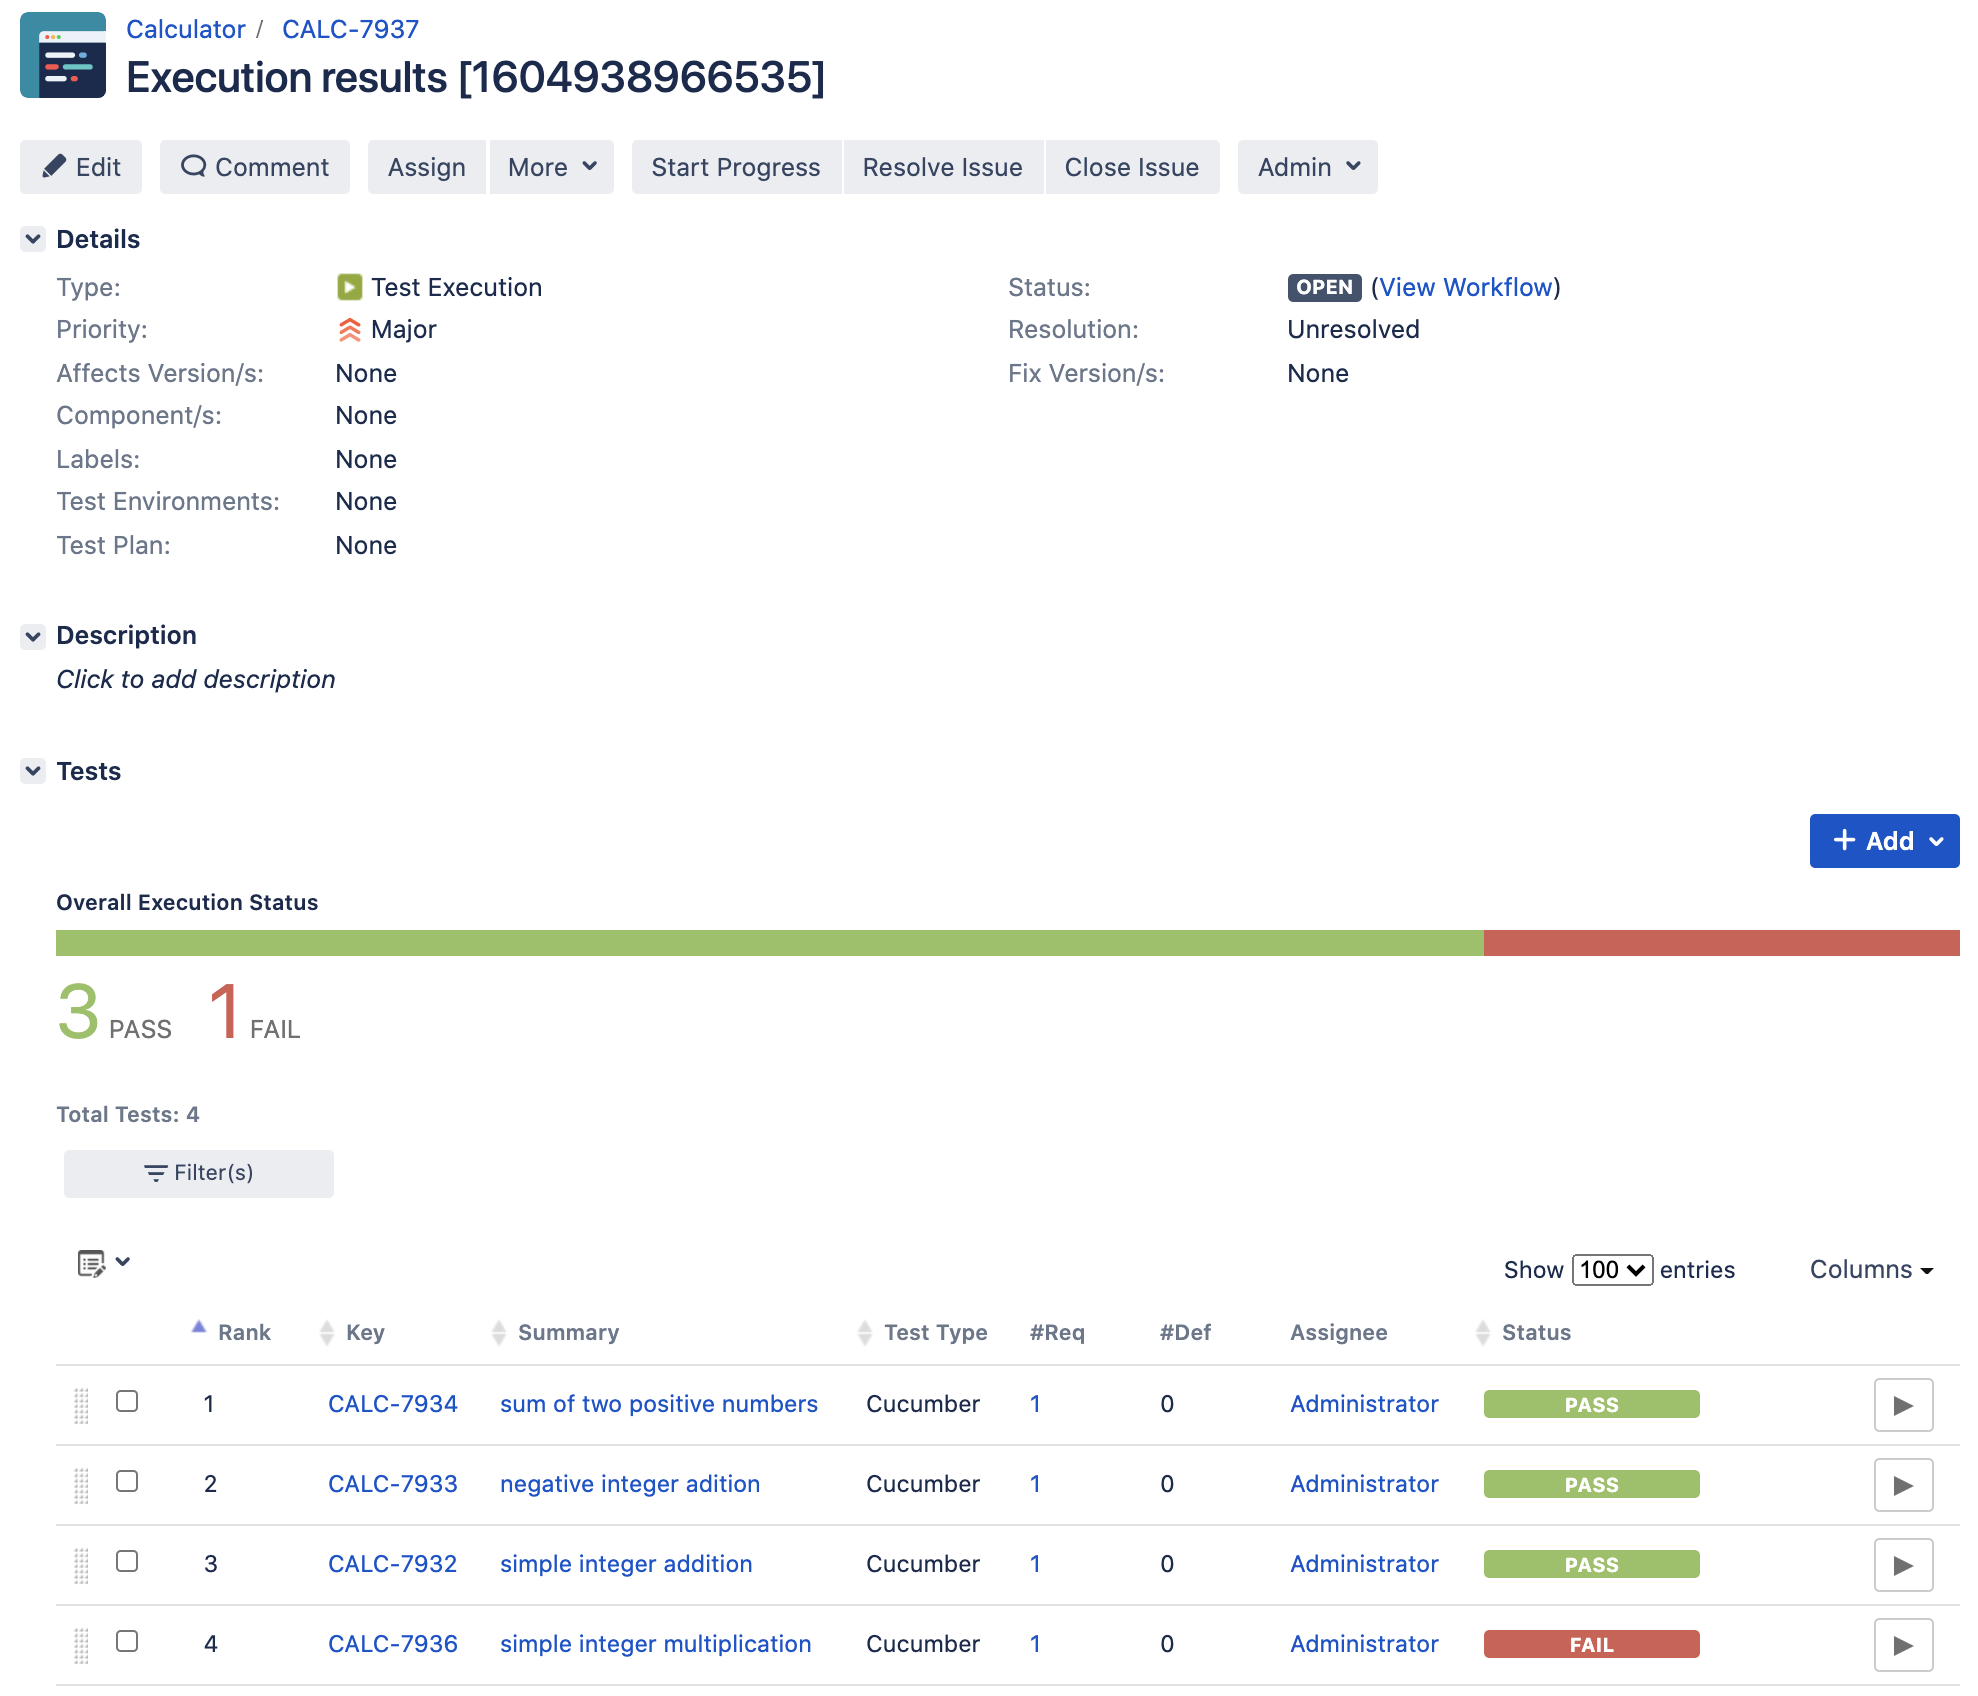Add a comment using the Comment button
The image size is (1978, 1696).
[255, 167]
